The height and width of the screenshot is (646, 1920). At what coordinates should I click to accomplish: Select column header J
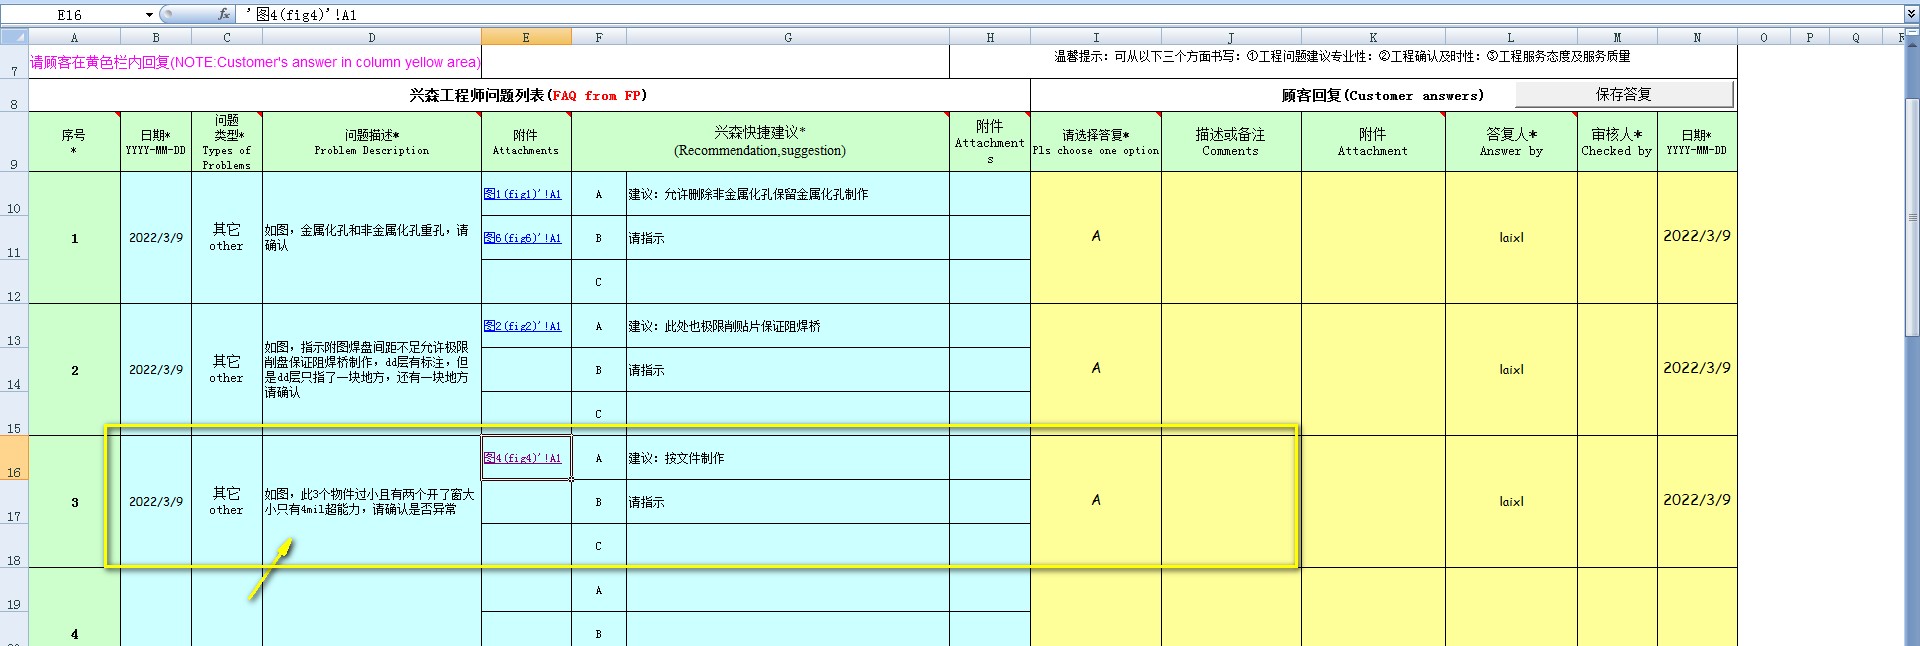1231,37
